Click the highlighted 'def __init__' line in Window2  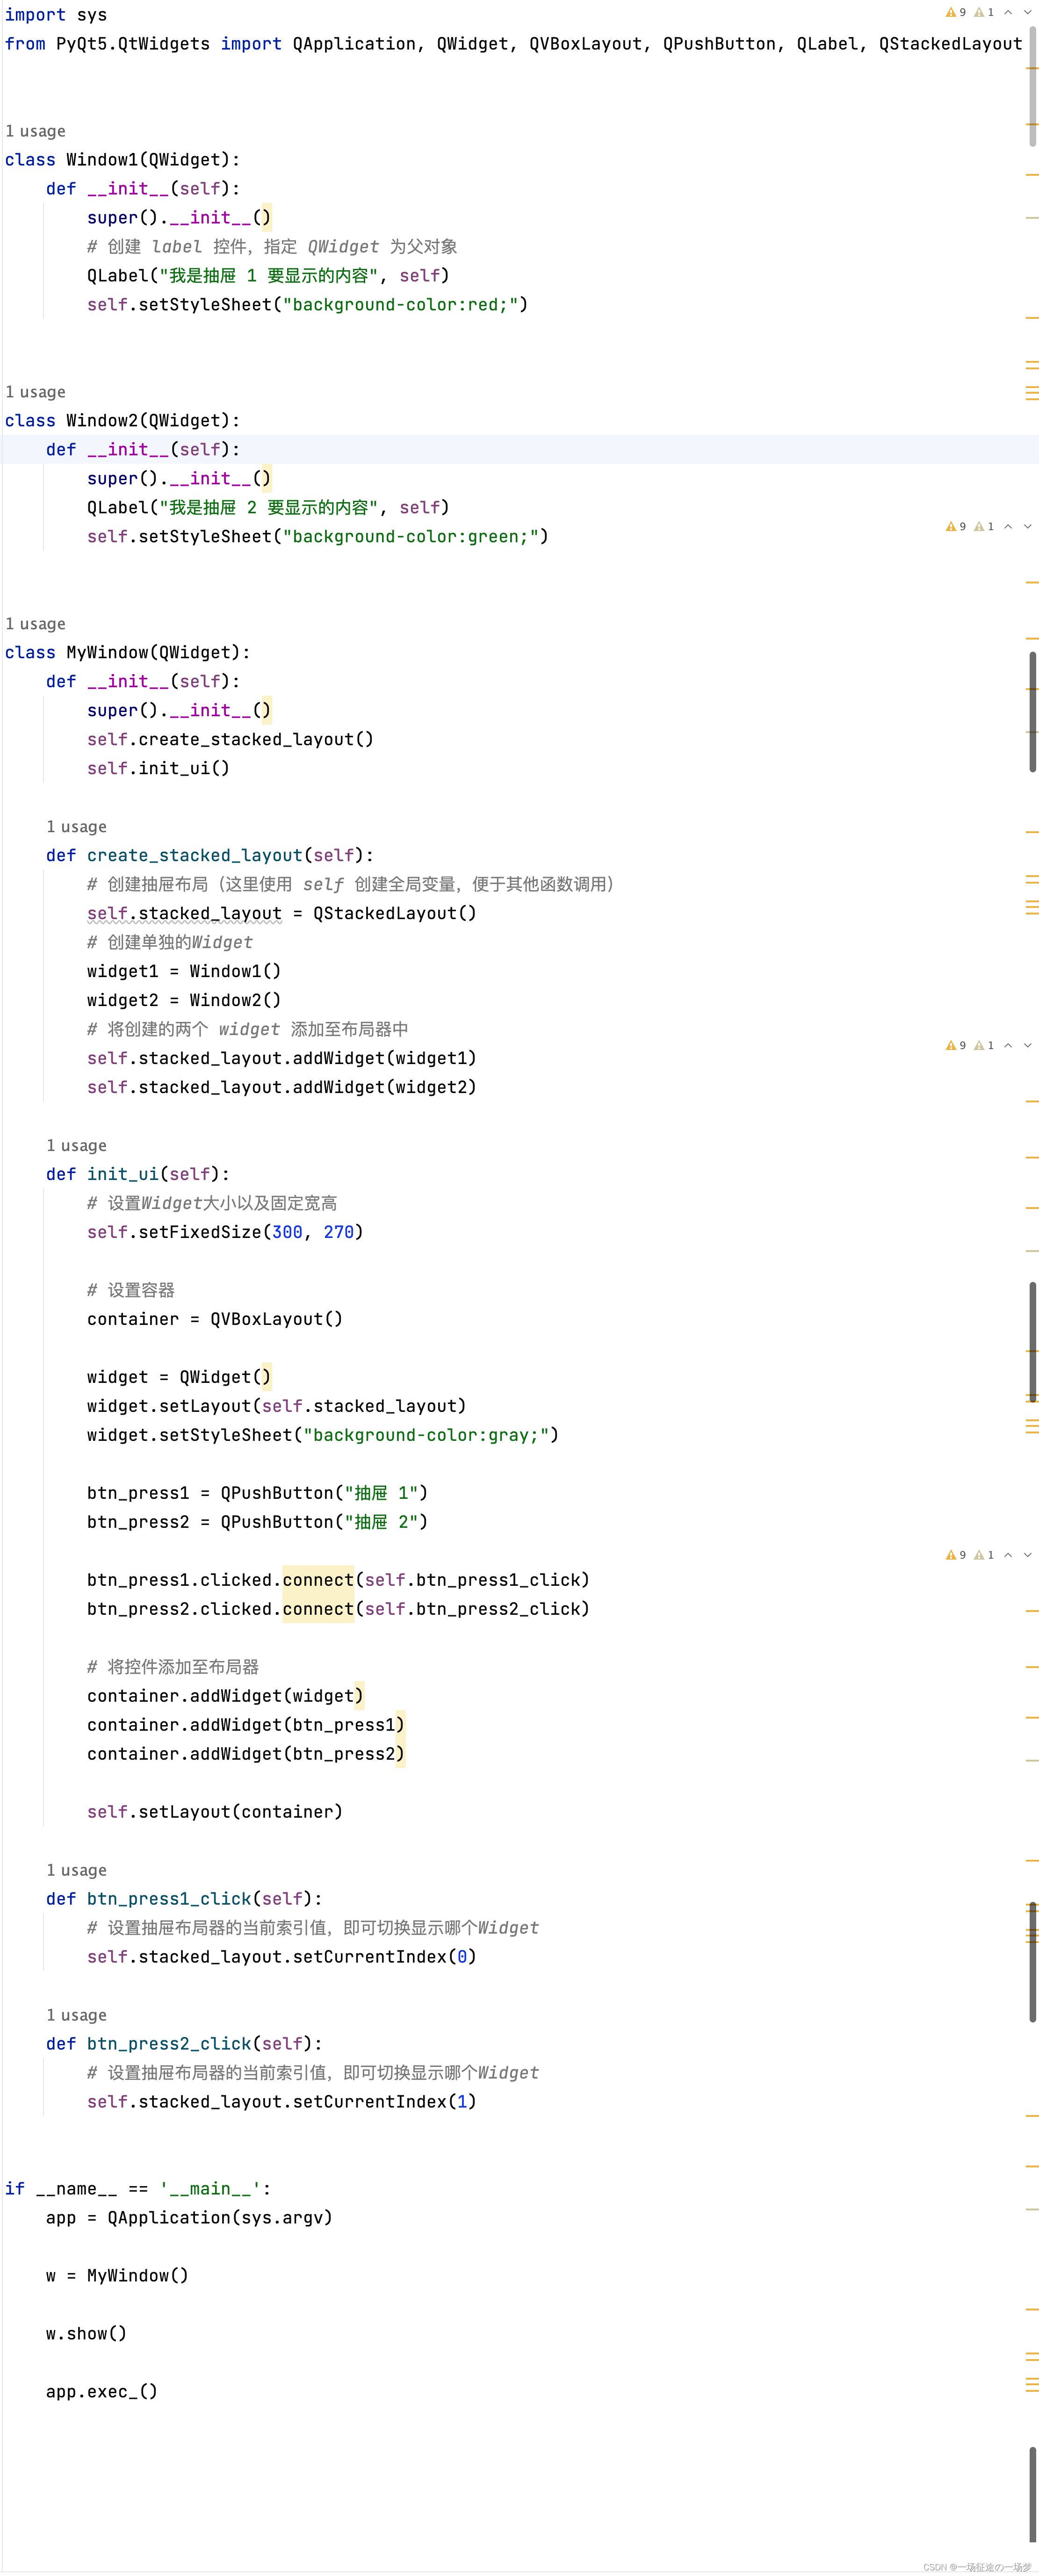[143, 450]
